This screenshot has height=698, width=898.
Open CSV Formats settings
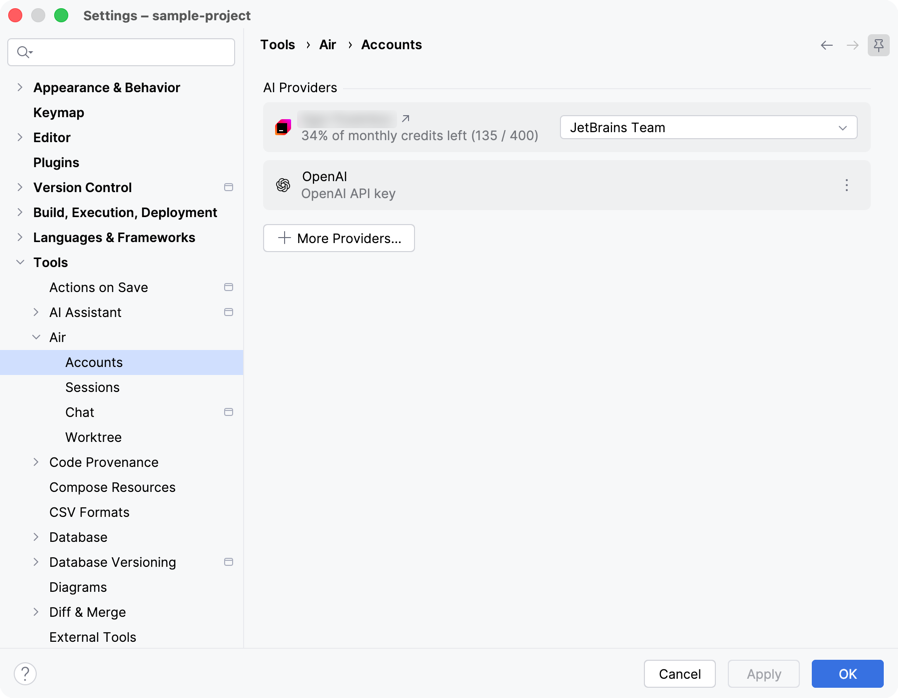click(89, 512)
